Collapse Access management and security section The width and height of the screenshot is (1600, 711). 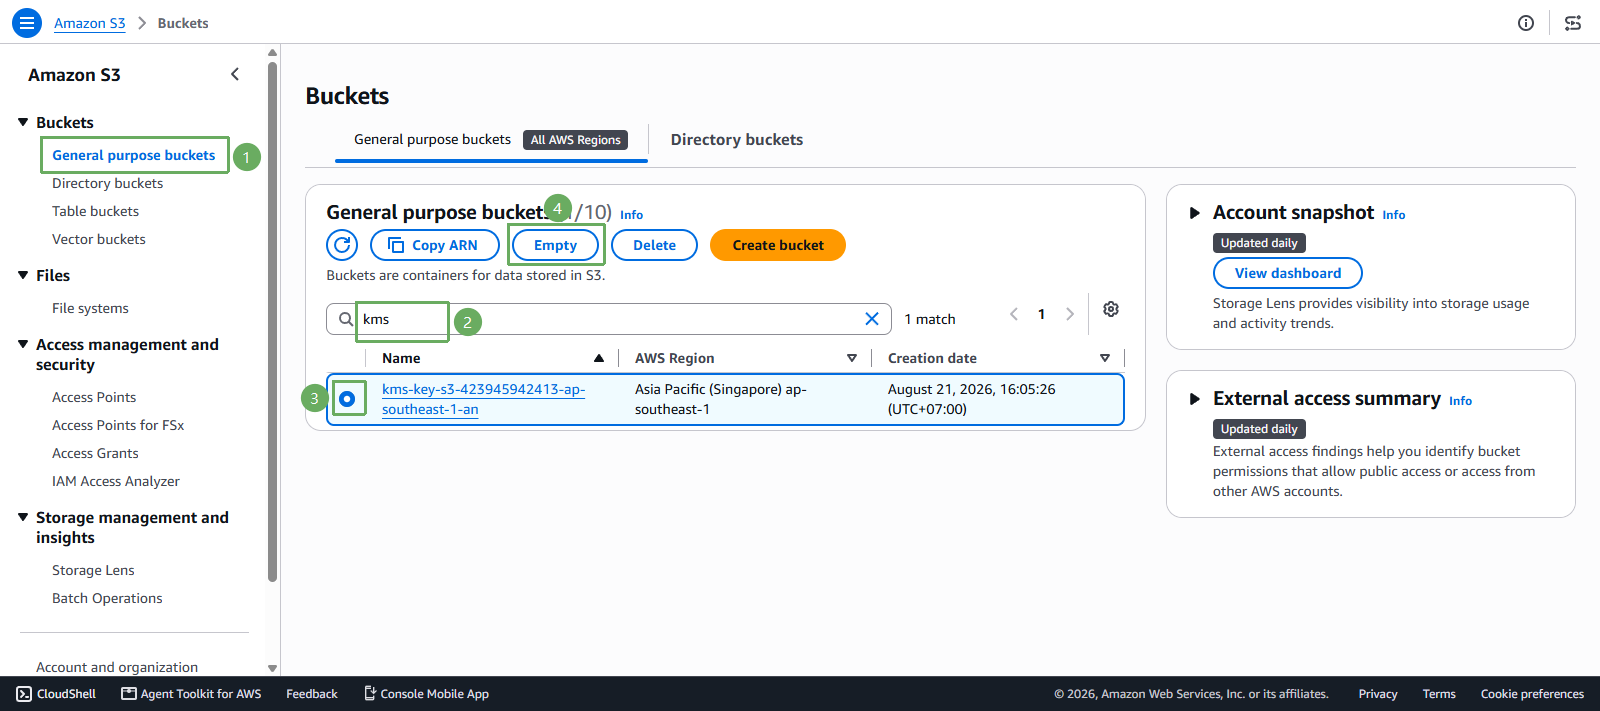23,344
